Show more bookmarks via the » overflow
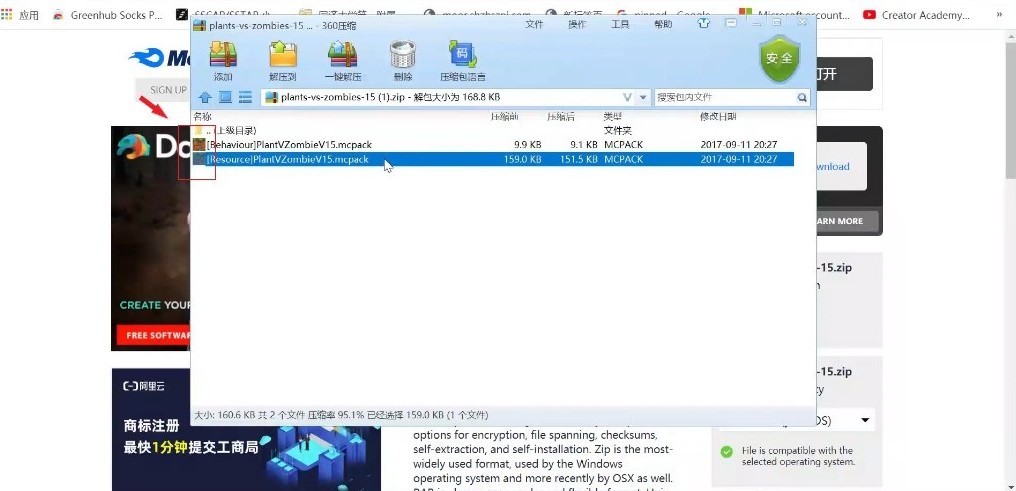Viewport: 1016px width, 491px height. [x=1000, y=14]
